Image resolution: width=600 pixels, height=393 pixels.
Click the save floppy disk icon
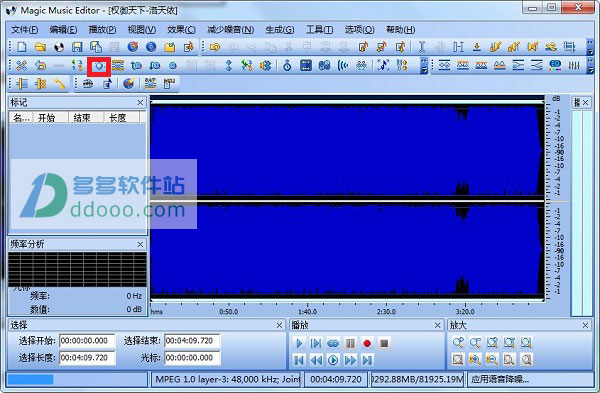point(77,47)
